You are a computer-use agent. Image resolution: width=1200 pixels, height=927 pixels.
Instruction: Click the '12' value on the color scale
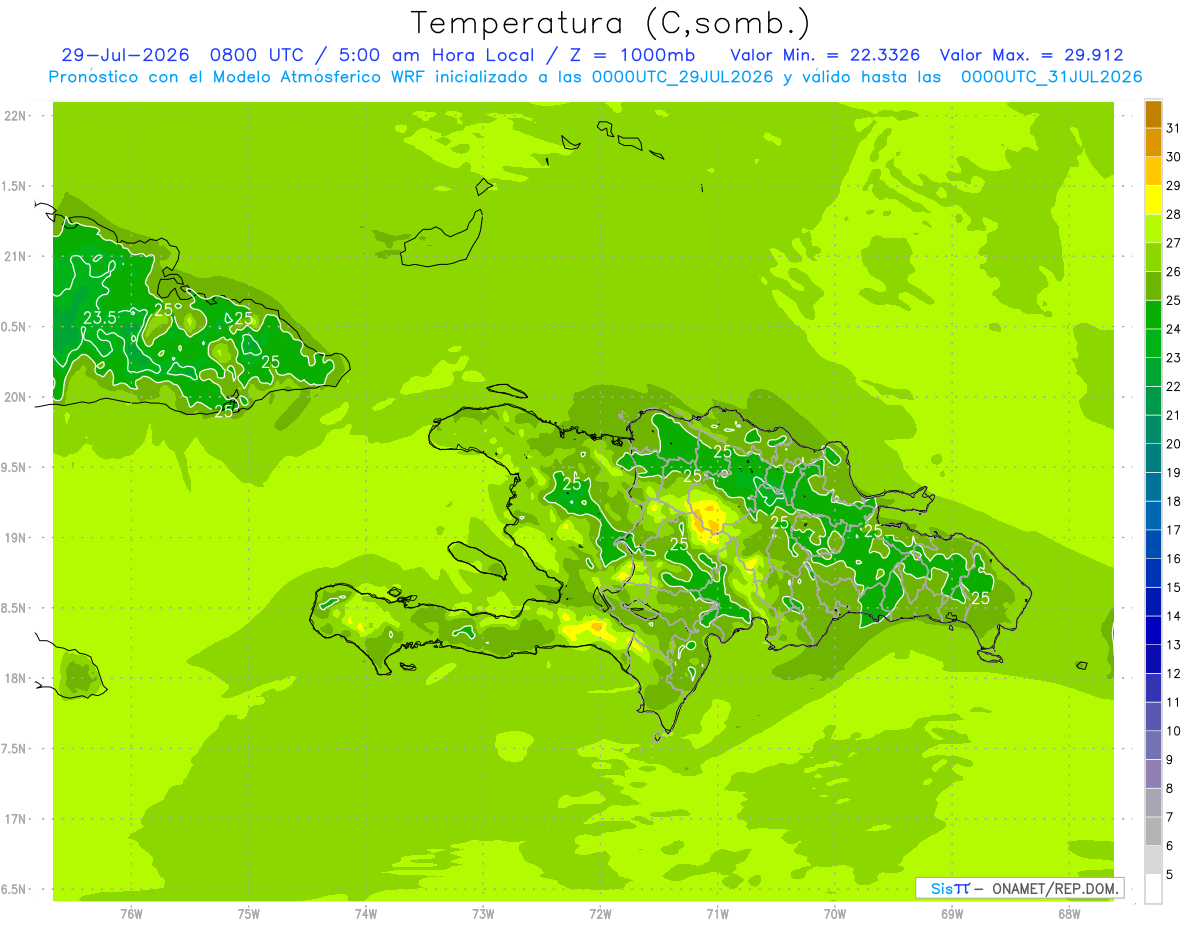pos(1173,673)
